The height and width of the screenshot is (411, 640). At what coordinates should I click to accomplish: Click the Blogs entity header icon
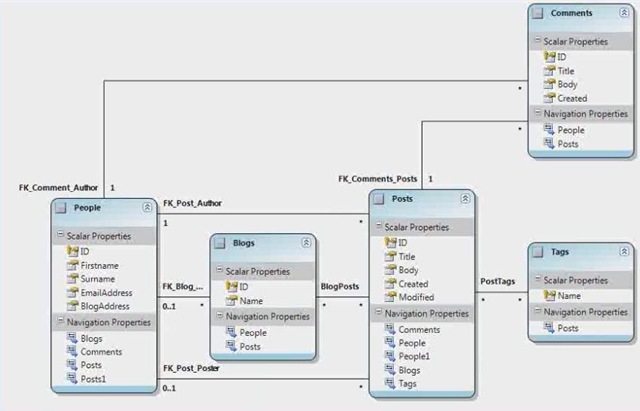click(221, 243)
